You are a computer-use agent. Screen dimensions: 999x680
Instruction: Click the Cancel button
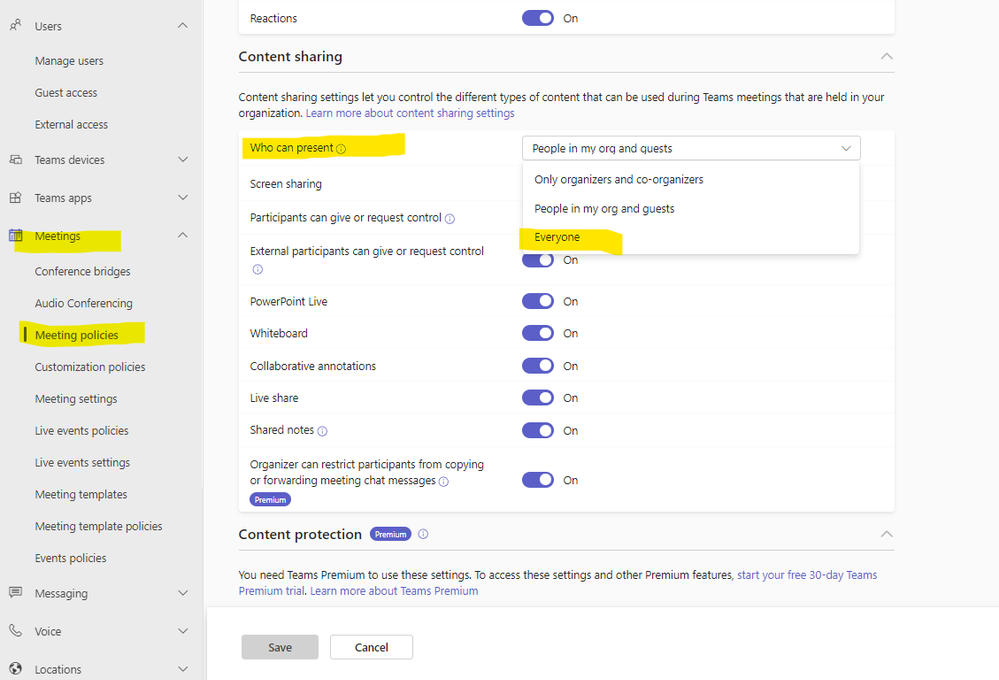[371, 647]
